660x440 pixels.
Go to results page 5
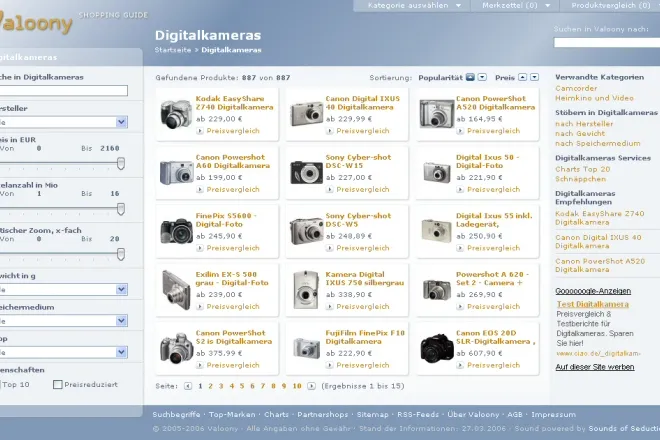click(x=242, y=386)
